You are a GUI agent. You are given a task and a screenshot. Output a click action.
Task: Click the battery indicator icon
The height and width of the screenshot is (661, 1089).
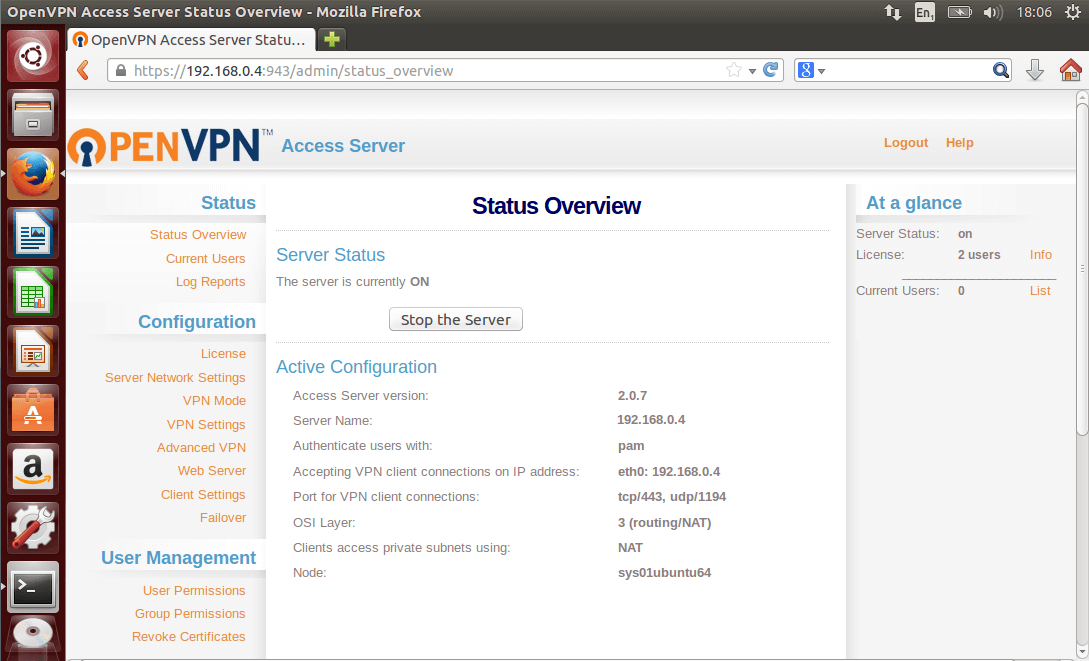click(x=959, y=12)
